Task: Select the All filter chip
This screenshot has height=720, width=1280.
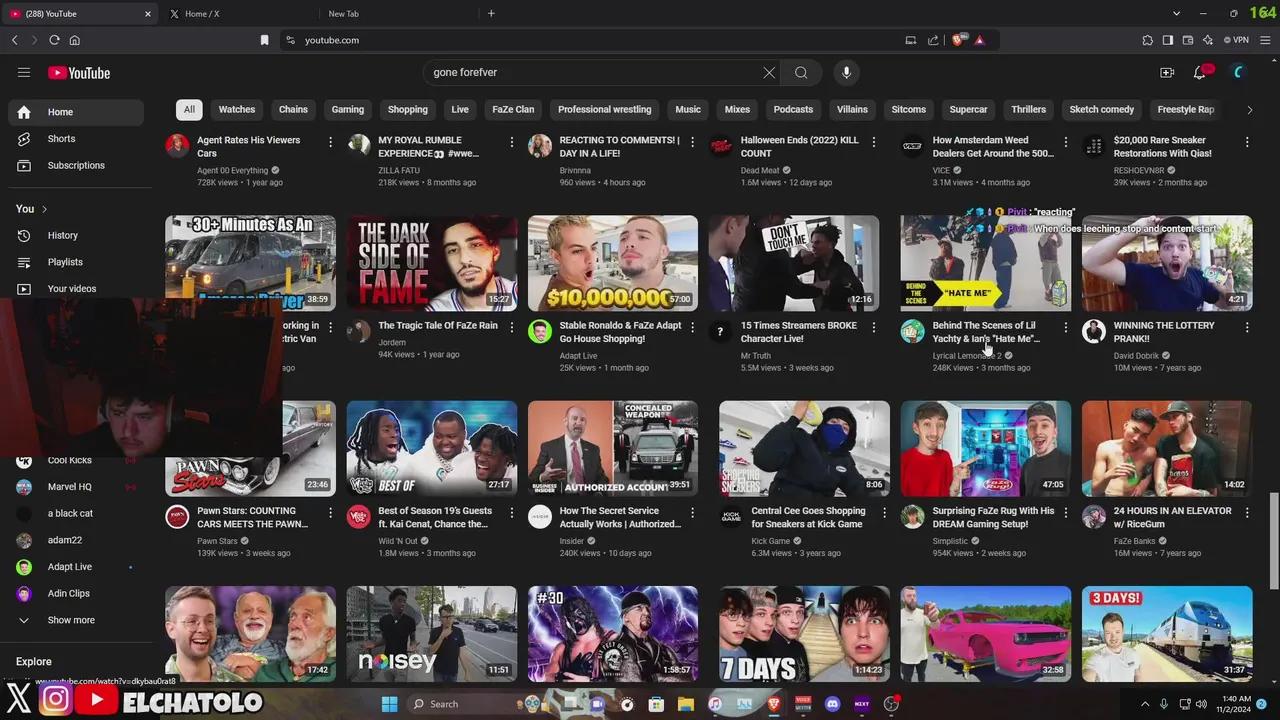Action: tap(189, 109)
